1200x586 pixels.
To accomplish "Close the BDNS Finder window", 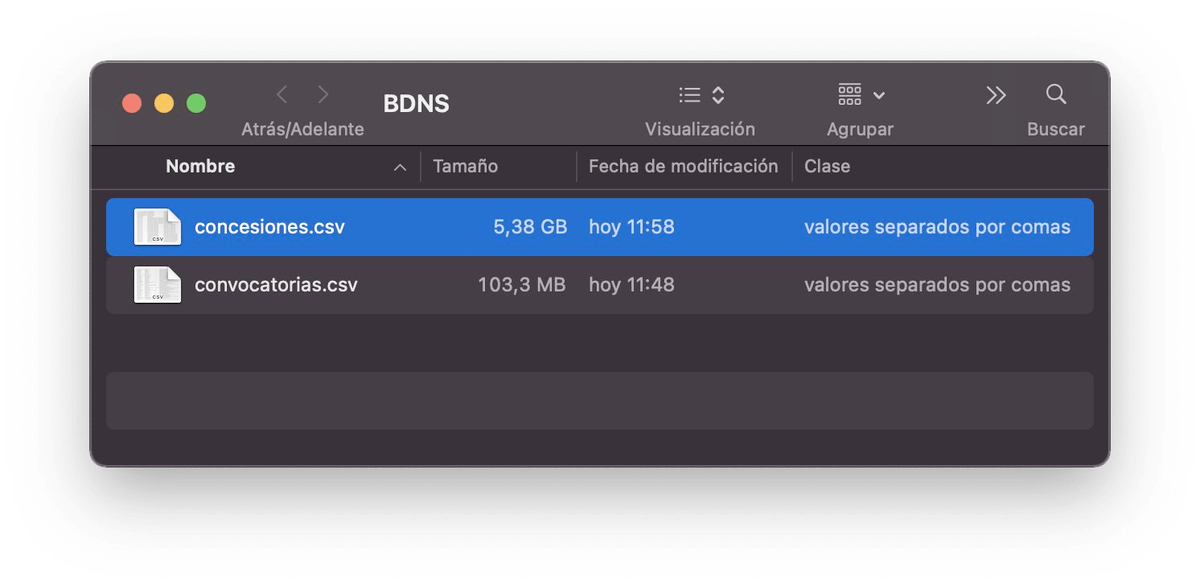I will [x=132, y=104].
